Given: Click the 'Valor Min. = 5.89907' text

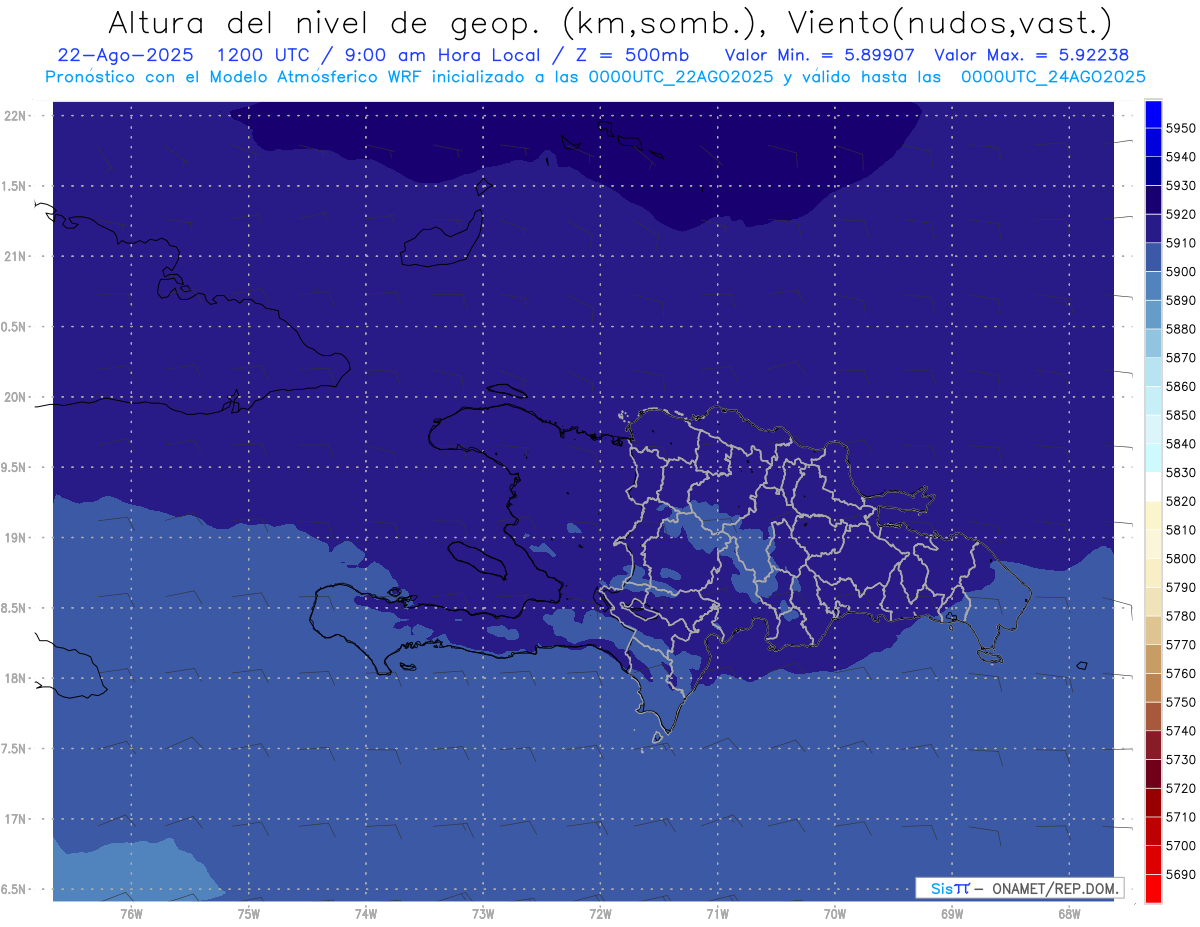Looking at the screenshot, I should click(x=820, y=55).
